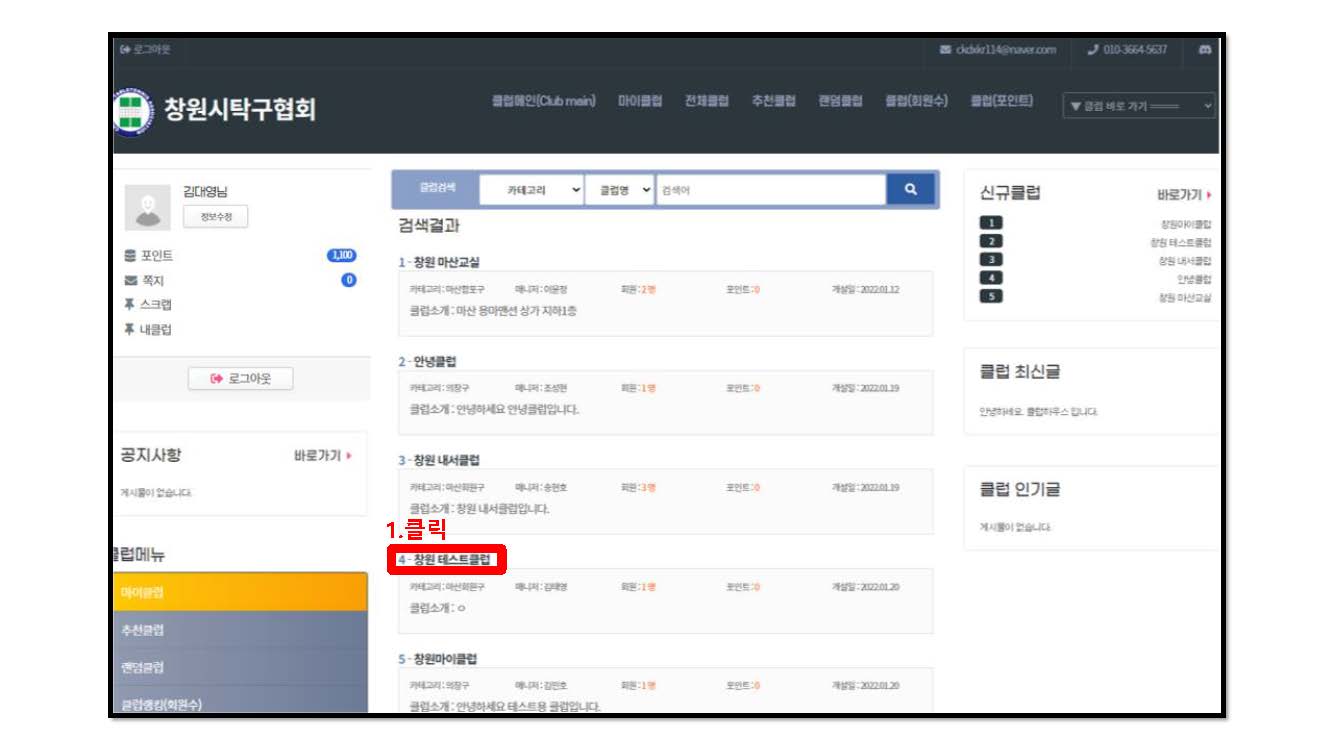Open 클럽(포인트) in top navigation
Screen dimensions: 1334x750
(x=1002, y=101)
